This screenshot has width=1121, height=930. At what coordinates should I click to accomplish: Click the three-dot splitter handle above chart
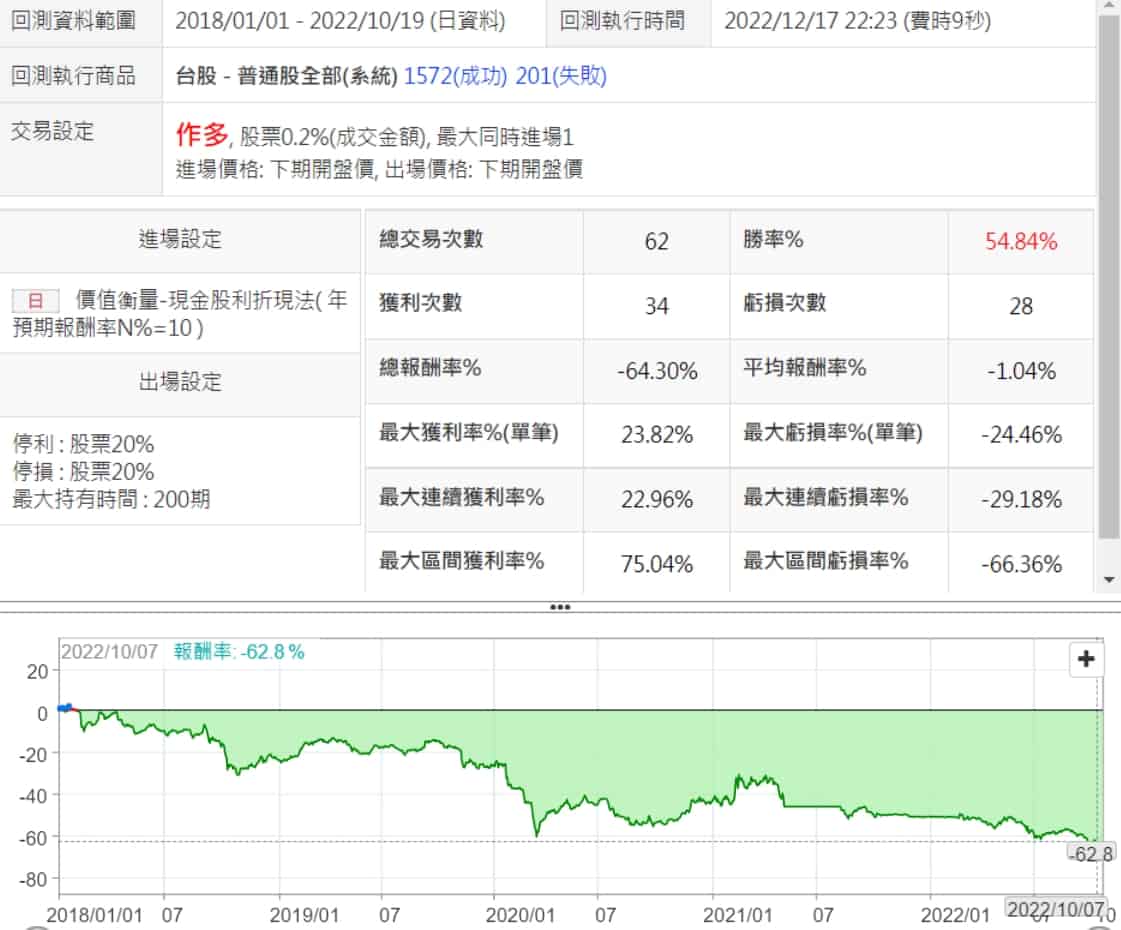click(560, 607)
